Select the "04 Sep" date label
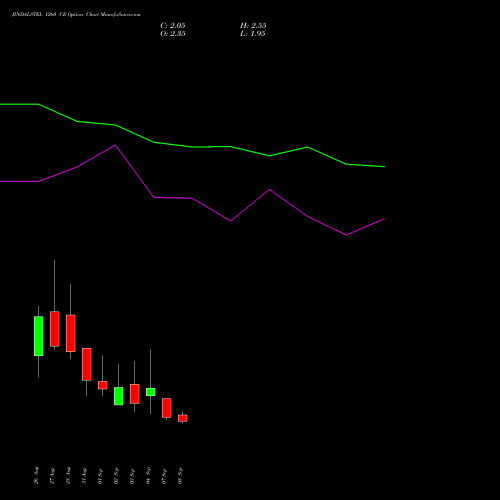The image size is (500, 500). pos(148,476)
